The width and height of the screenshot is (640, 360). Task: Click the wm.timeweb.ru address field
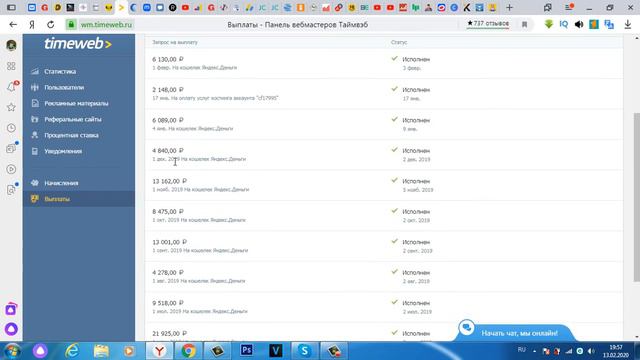click(x=106, y=24)
